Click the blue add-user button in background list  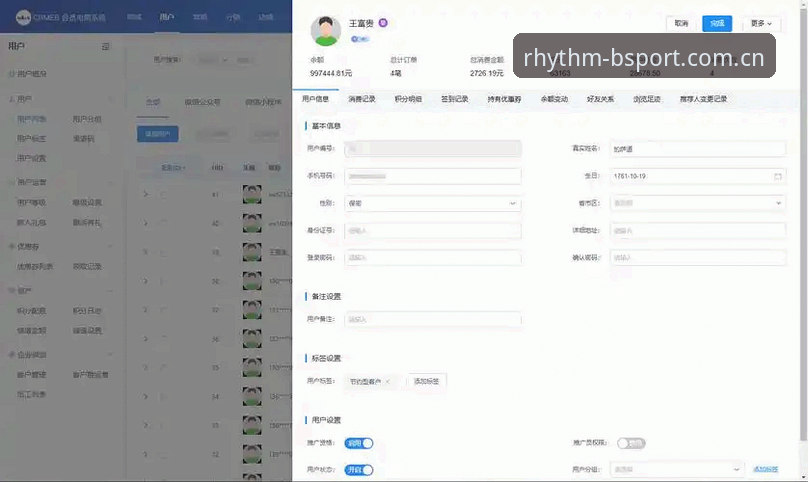(158, 134)
